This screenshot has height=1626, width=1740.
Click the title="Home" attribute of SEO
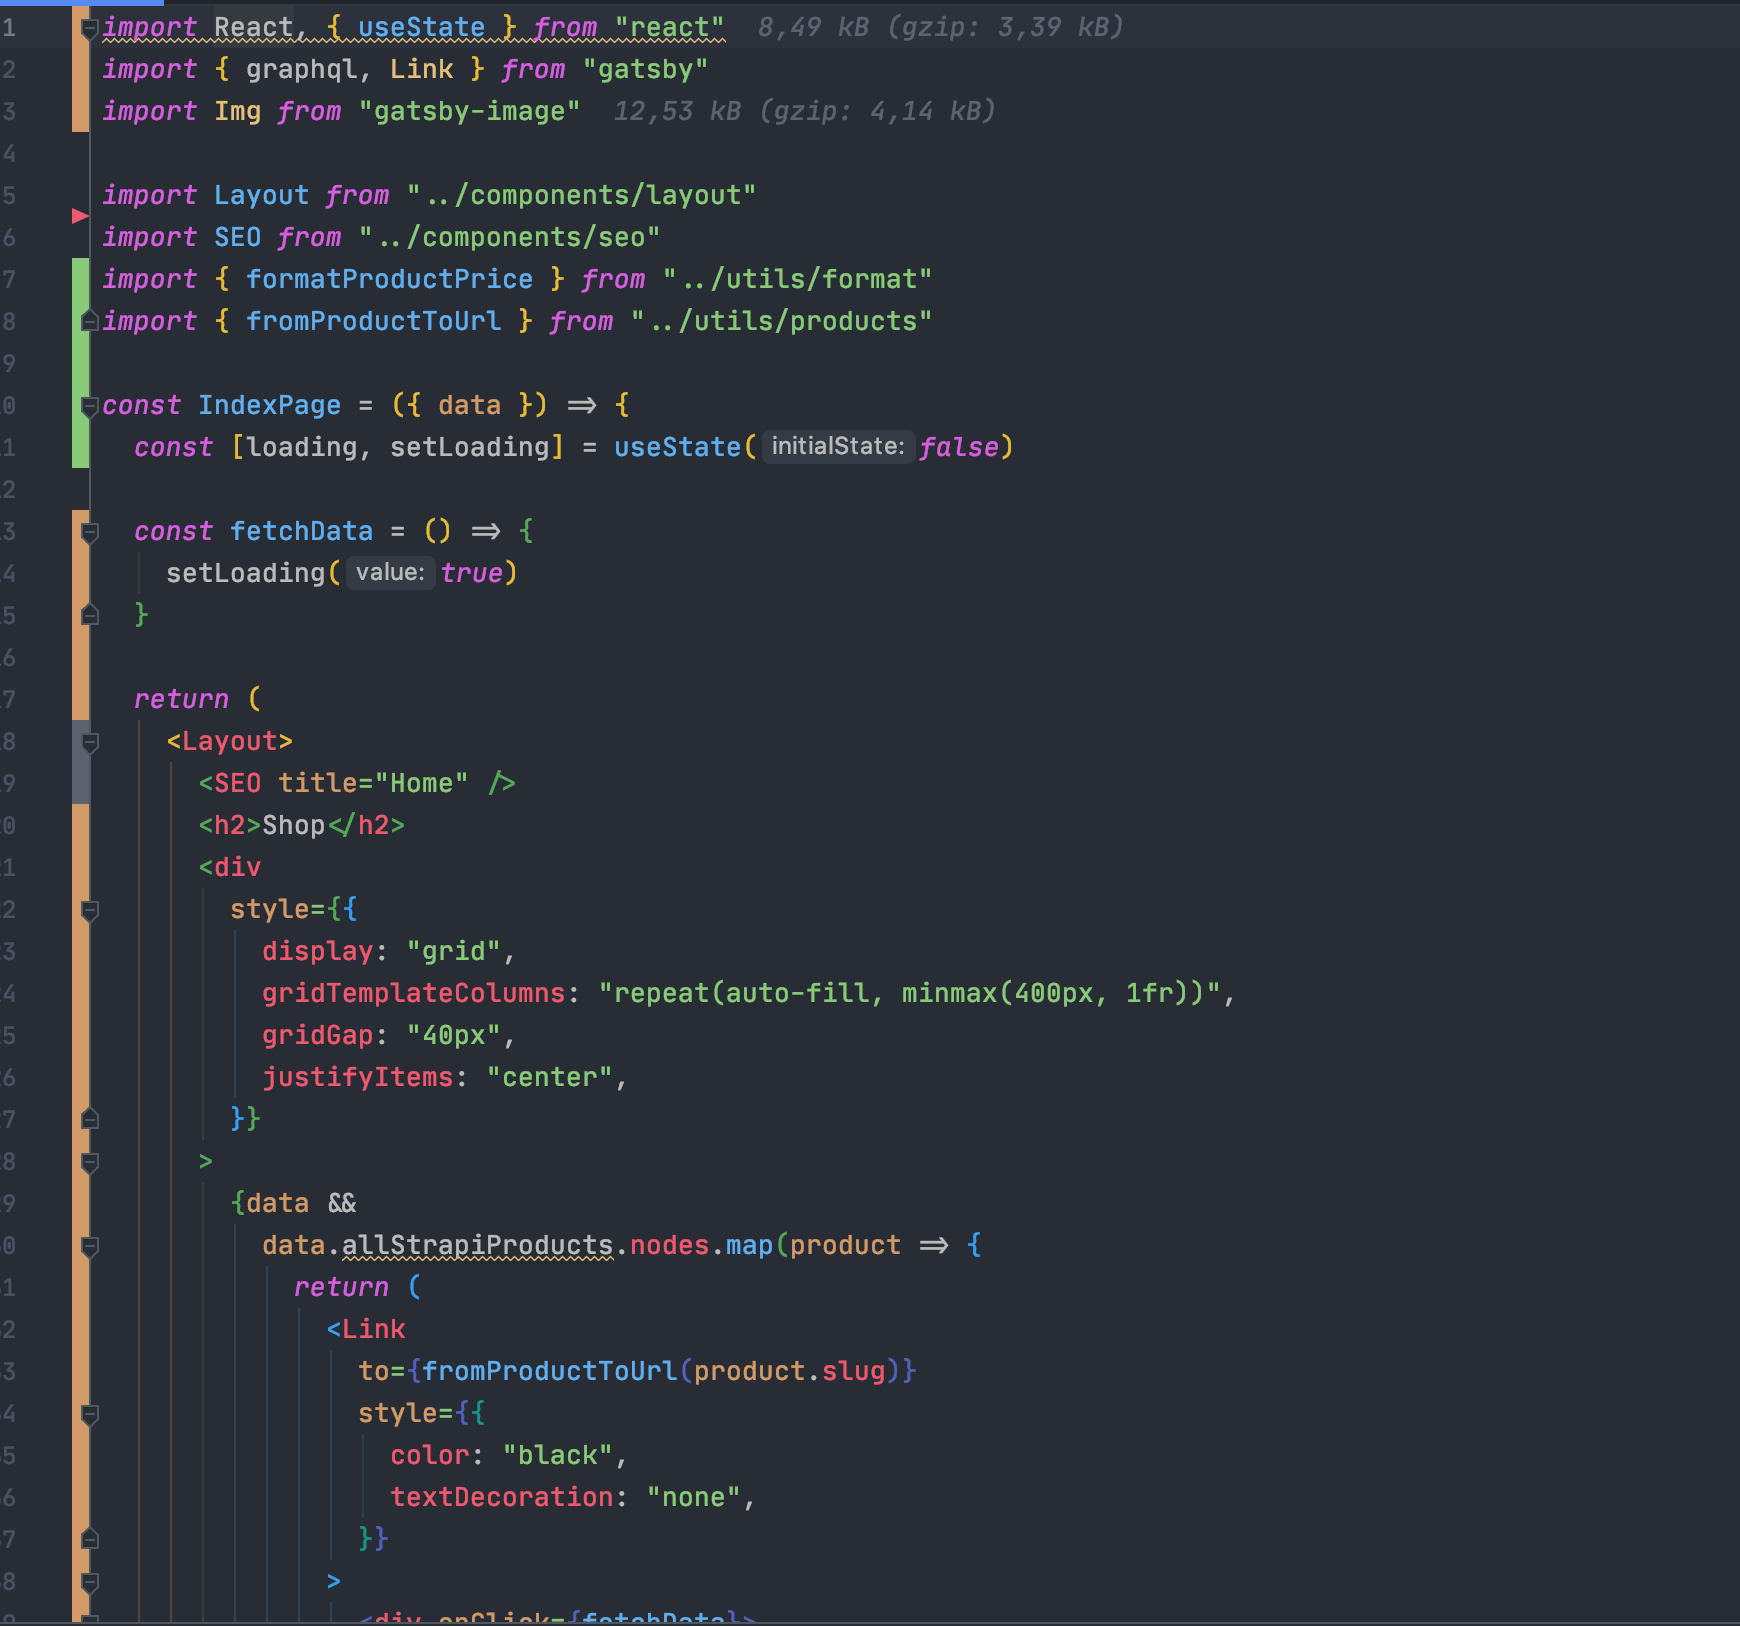click(x=373, y=783)
